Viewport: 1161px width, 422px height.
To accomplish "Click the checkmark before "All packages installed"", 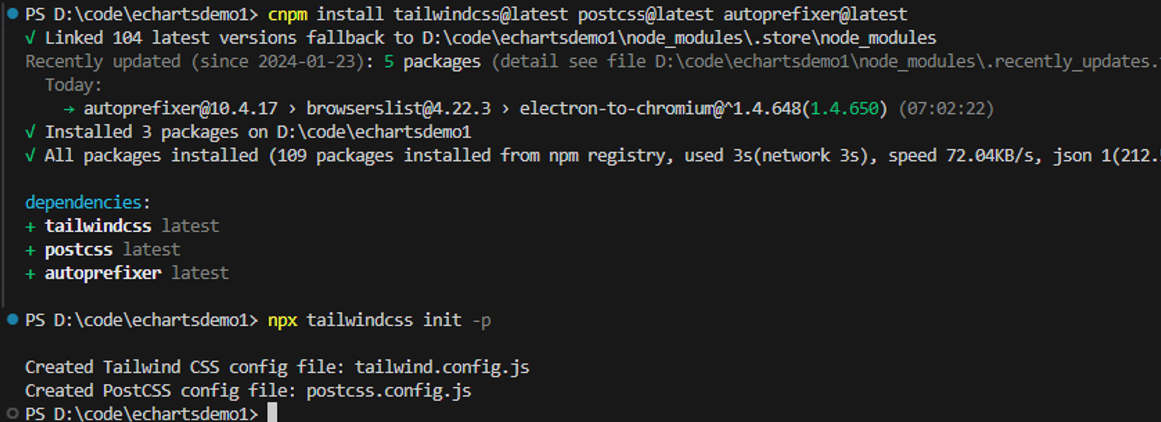I will pyautogui.click(x=31, y=155).
